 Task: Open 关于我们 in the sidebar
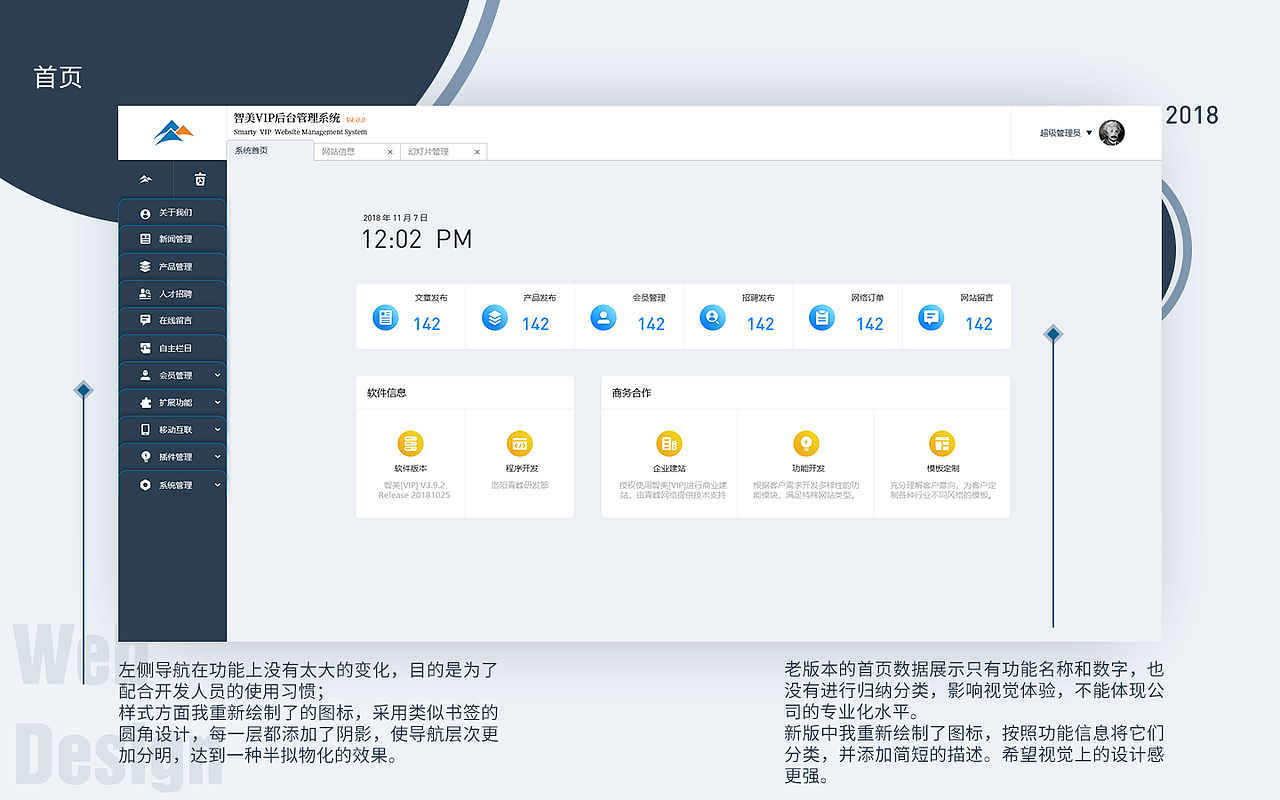click(172, 213)
